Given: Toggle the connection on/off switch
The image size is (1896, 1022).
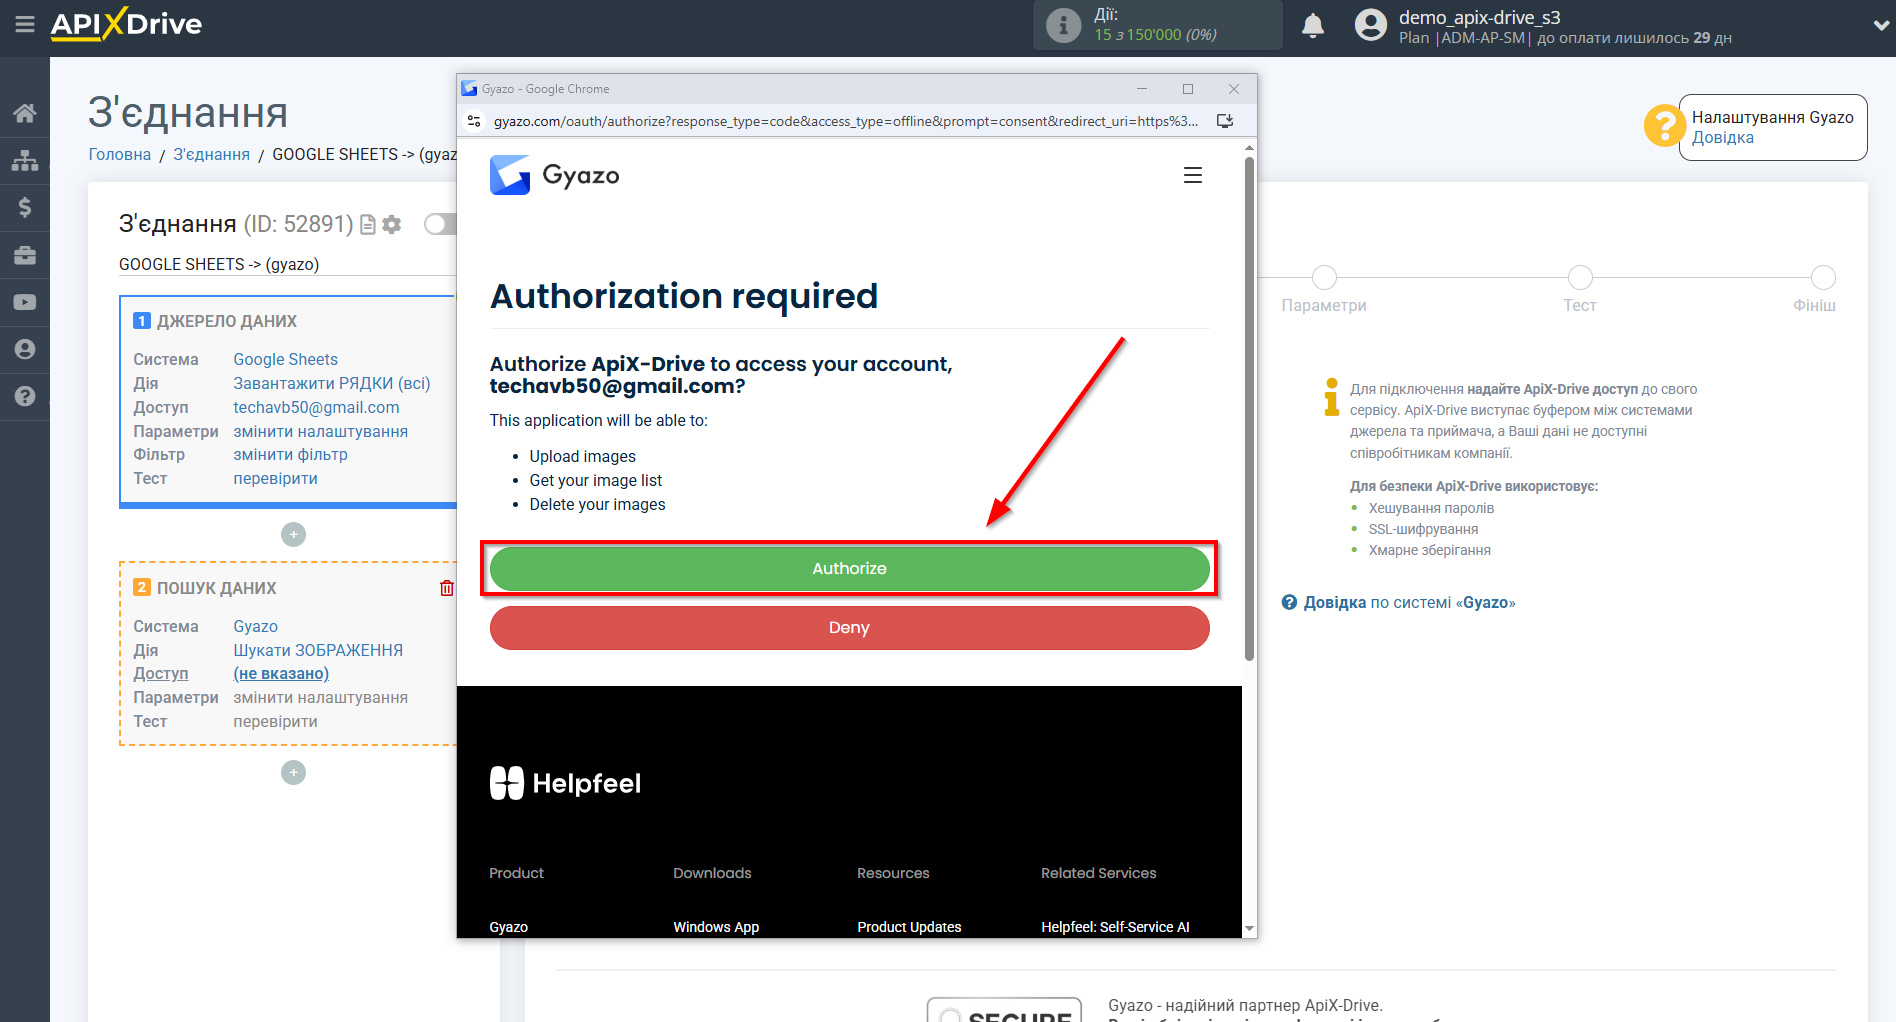Looking at the screenshot, I should 439,224.
